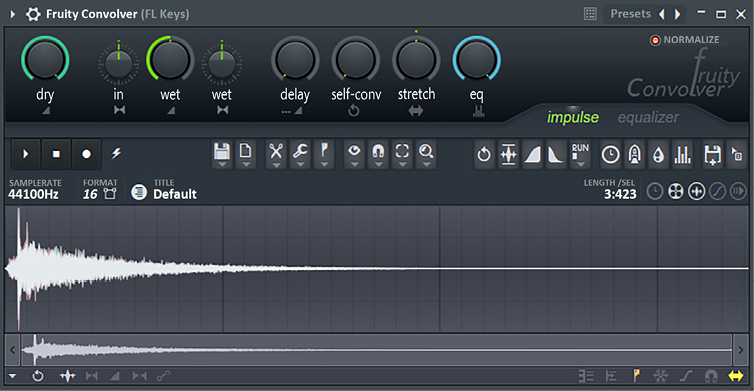Click the preset browser grid icon
The image size is (754, 391).
pyautogui.click(x=590, y=13)
